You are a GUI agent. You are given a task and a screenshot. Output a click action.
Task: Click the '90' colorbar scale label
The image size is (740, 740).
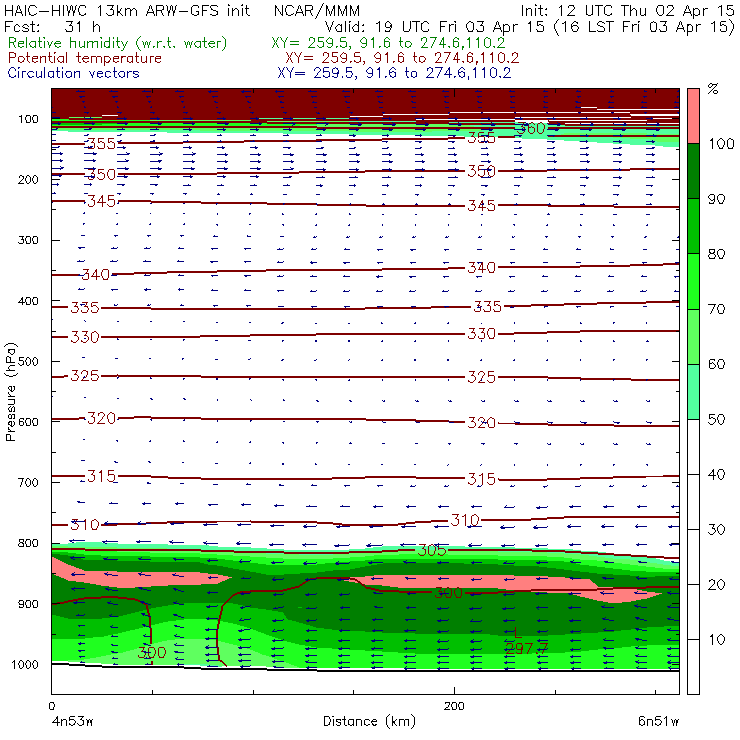tap(716, 199)
